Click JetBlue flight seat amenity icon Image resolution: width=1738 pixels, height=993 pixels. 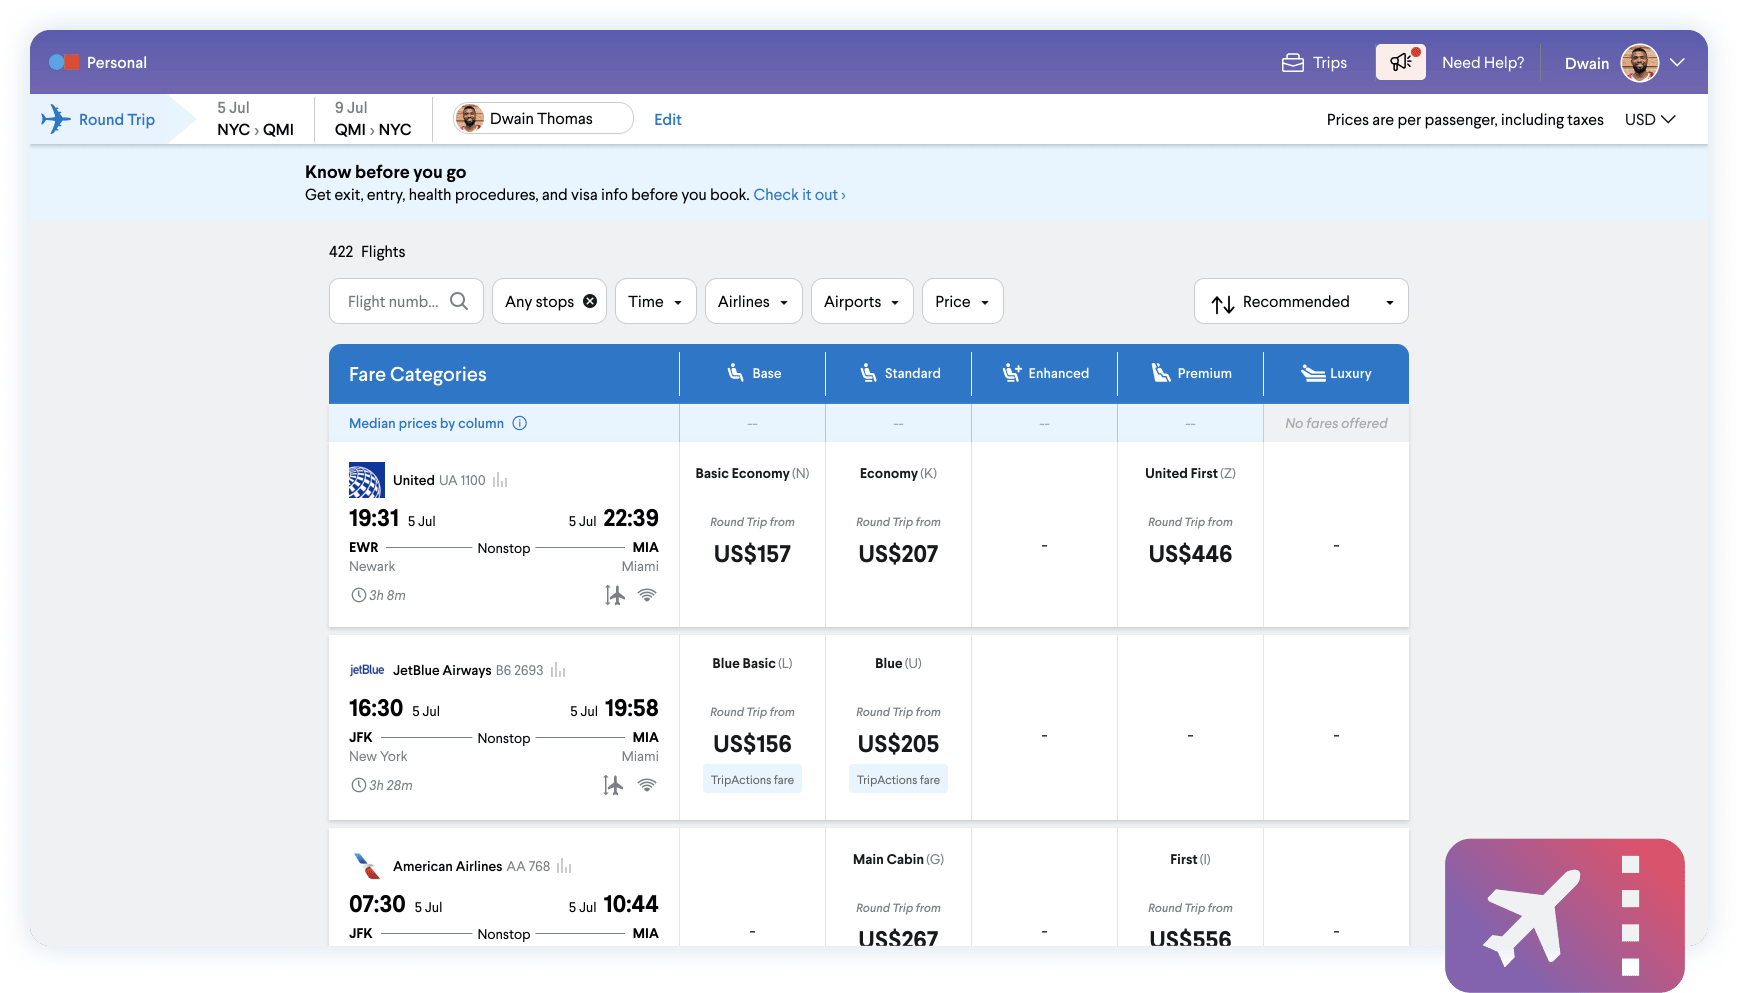(x=613, y=785)
